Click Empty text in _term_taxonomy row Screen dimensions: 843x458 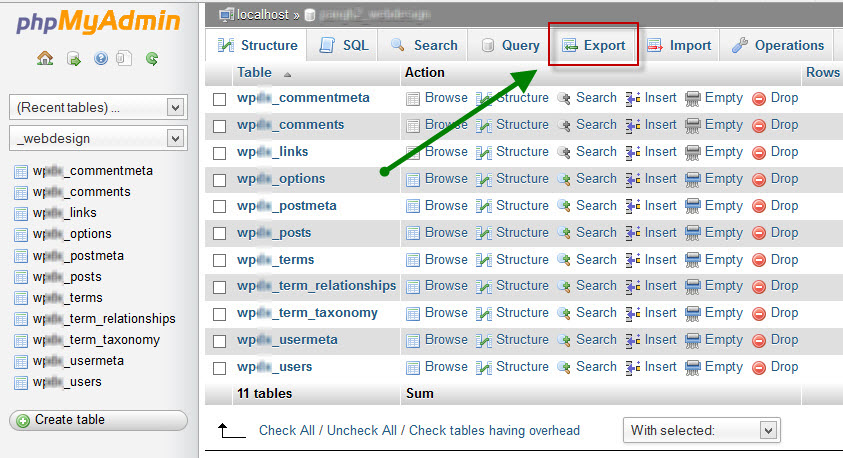[724, 313]
